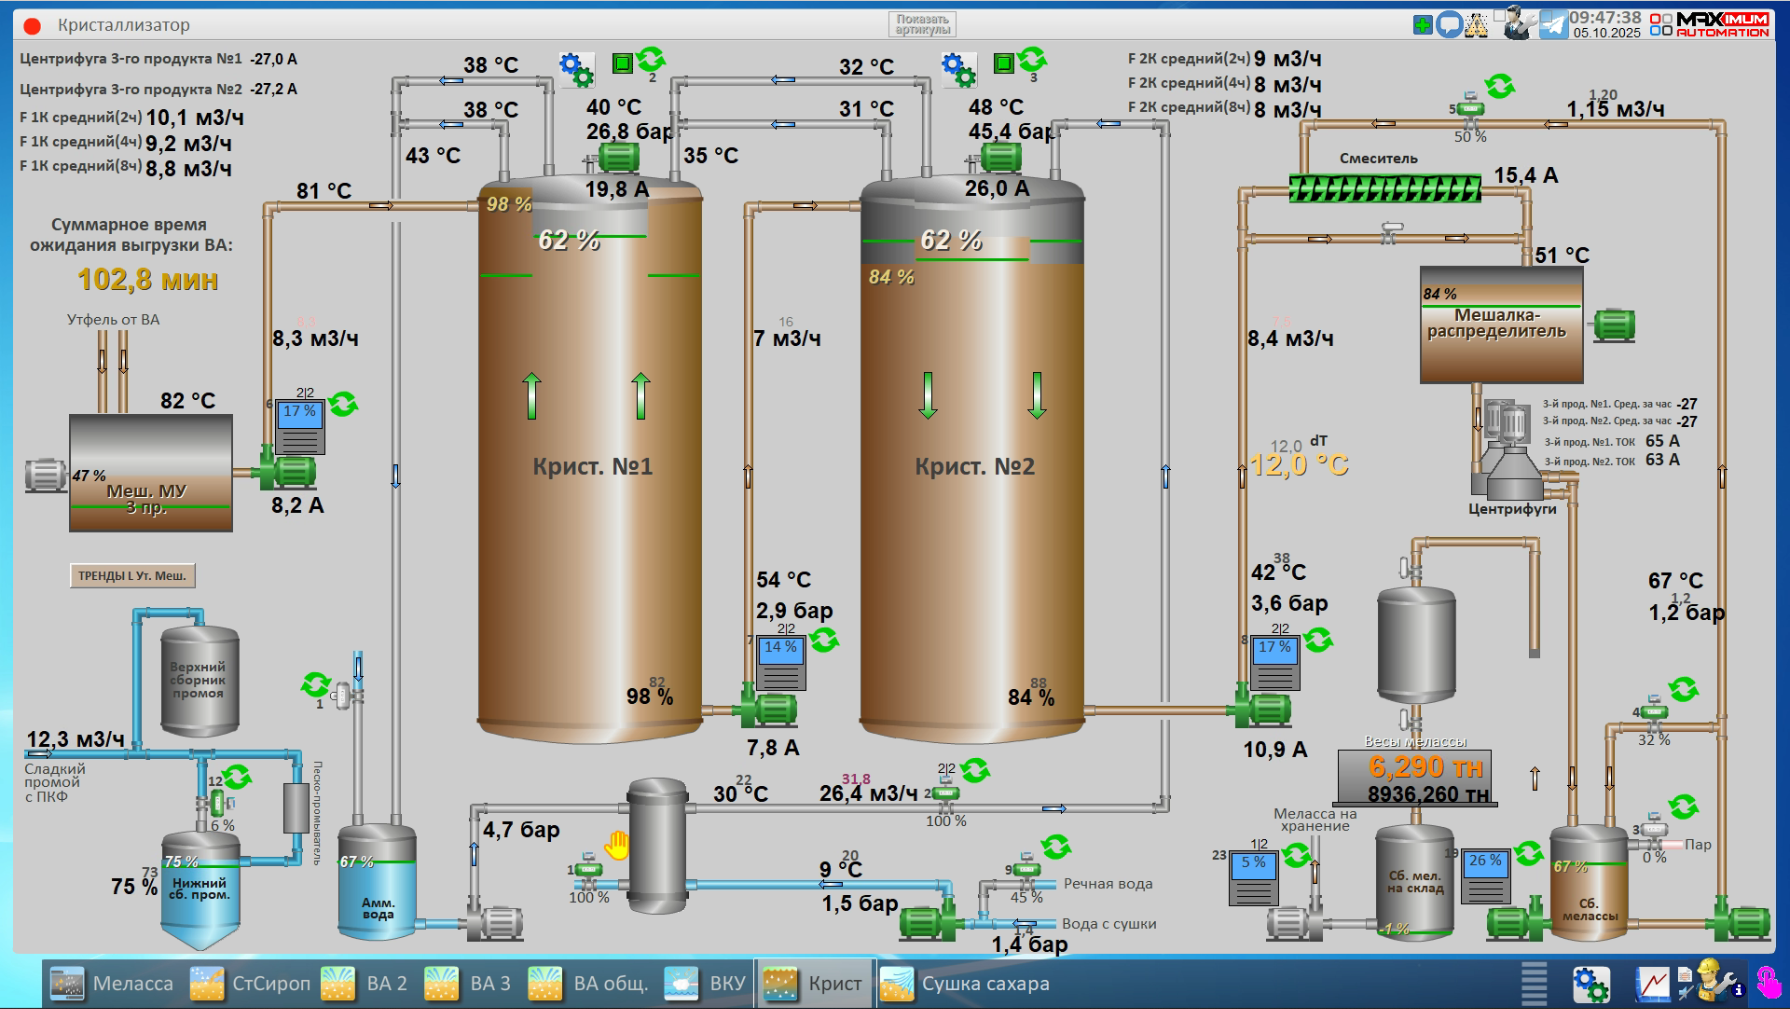Open the 26 % regulator by Сб. мел. на склад
1790x1009 pixels.
tap(1486, 876)
